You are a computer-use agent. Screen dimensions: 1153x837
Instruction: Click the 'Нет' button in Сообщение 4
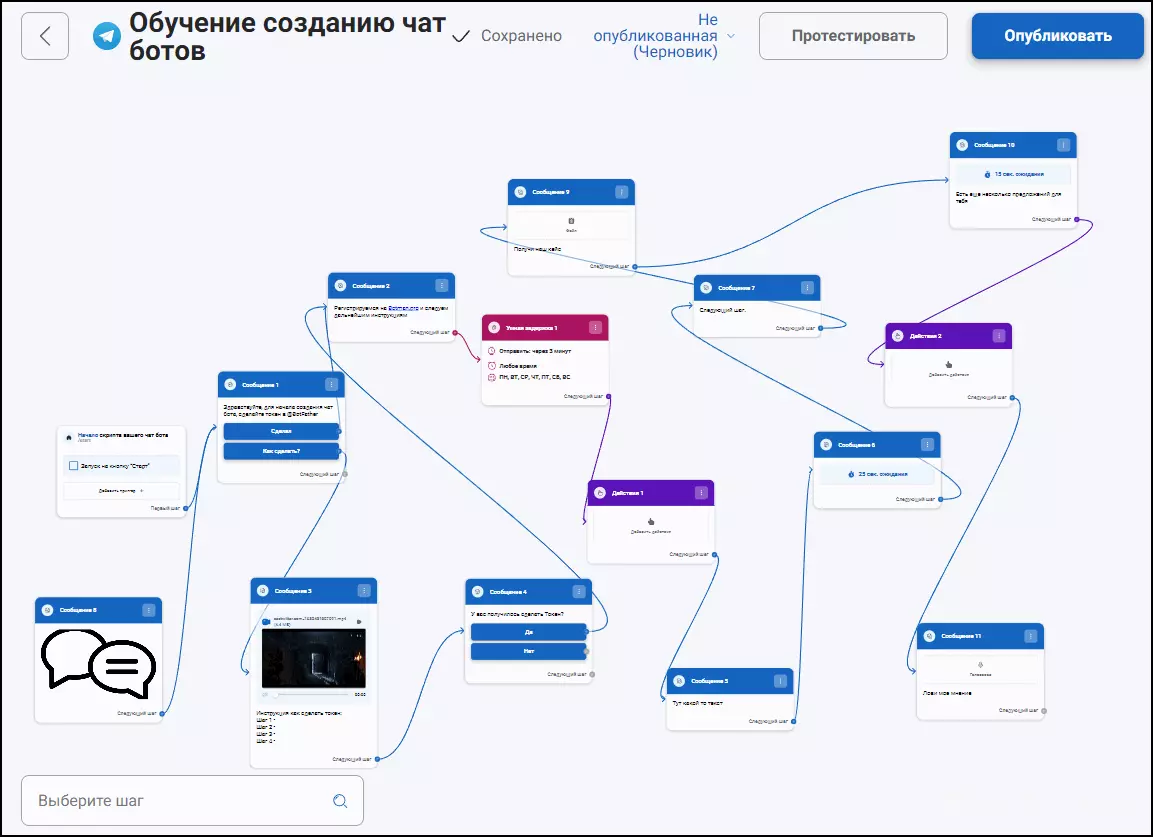coord(529,651)
